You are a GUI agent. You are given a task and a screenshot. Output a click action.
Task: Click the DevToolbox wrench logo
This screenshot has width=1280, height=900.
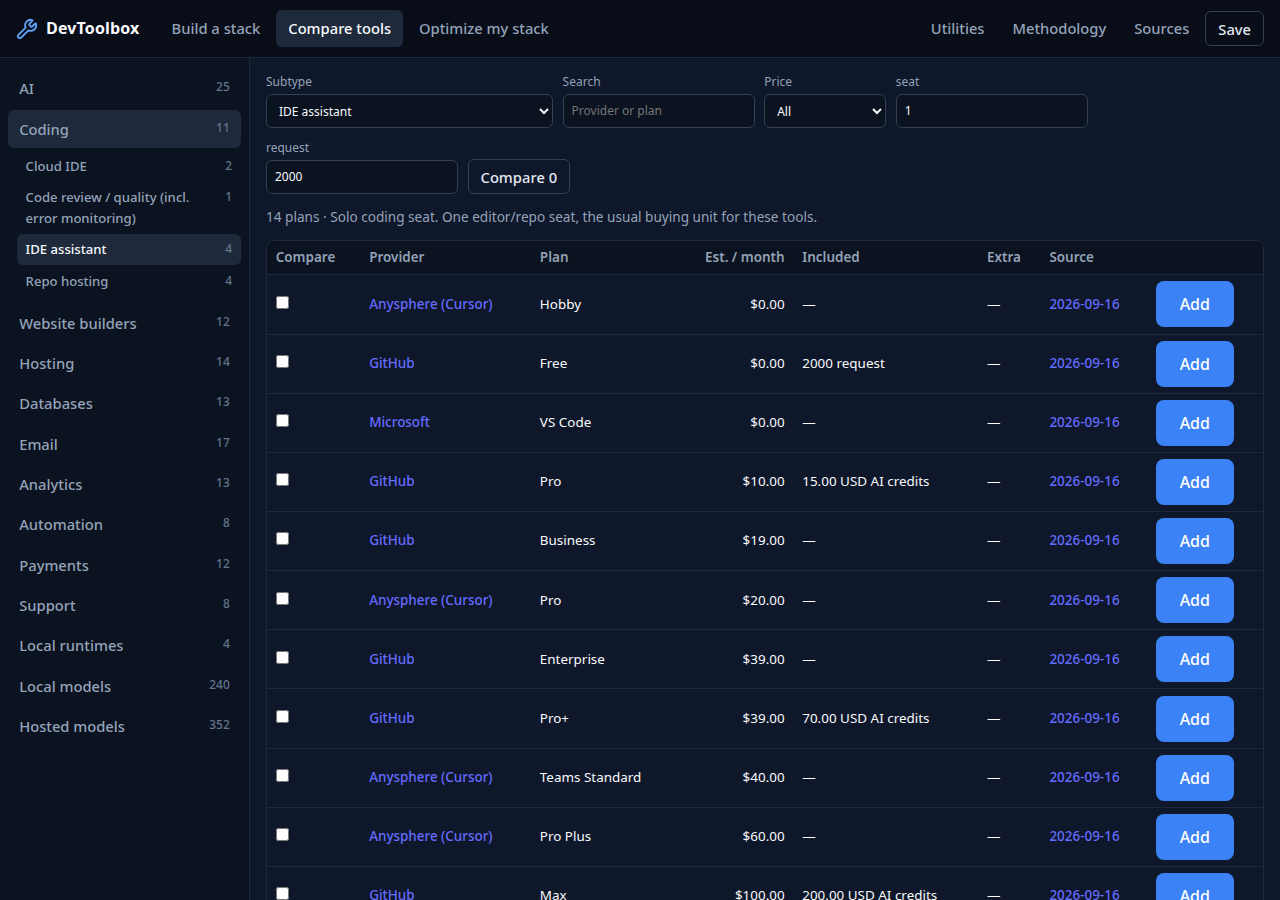tap(27, 29)
